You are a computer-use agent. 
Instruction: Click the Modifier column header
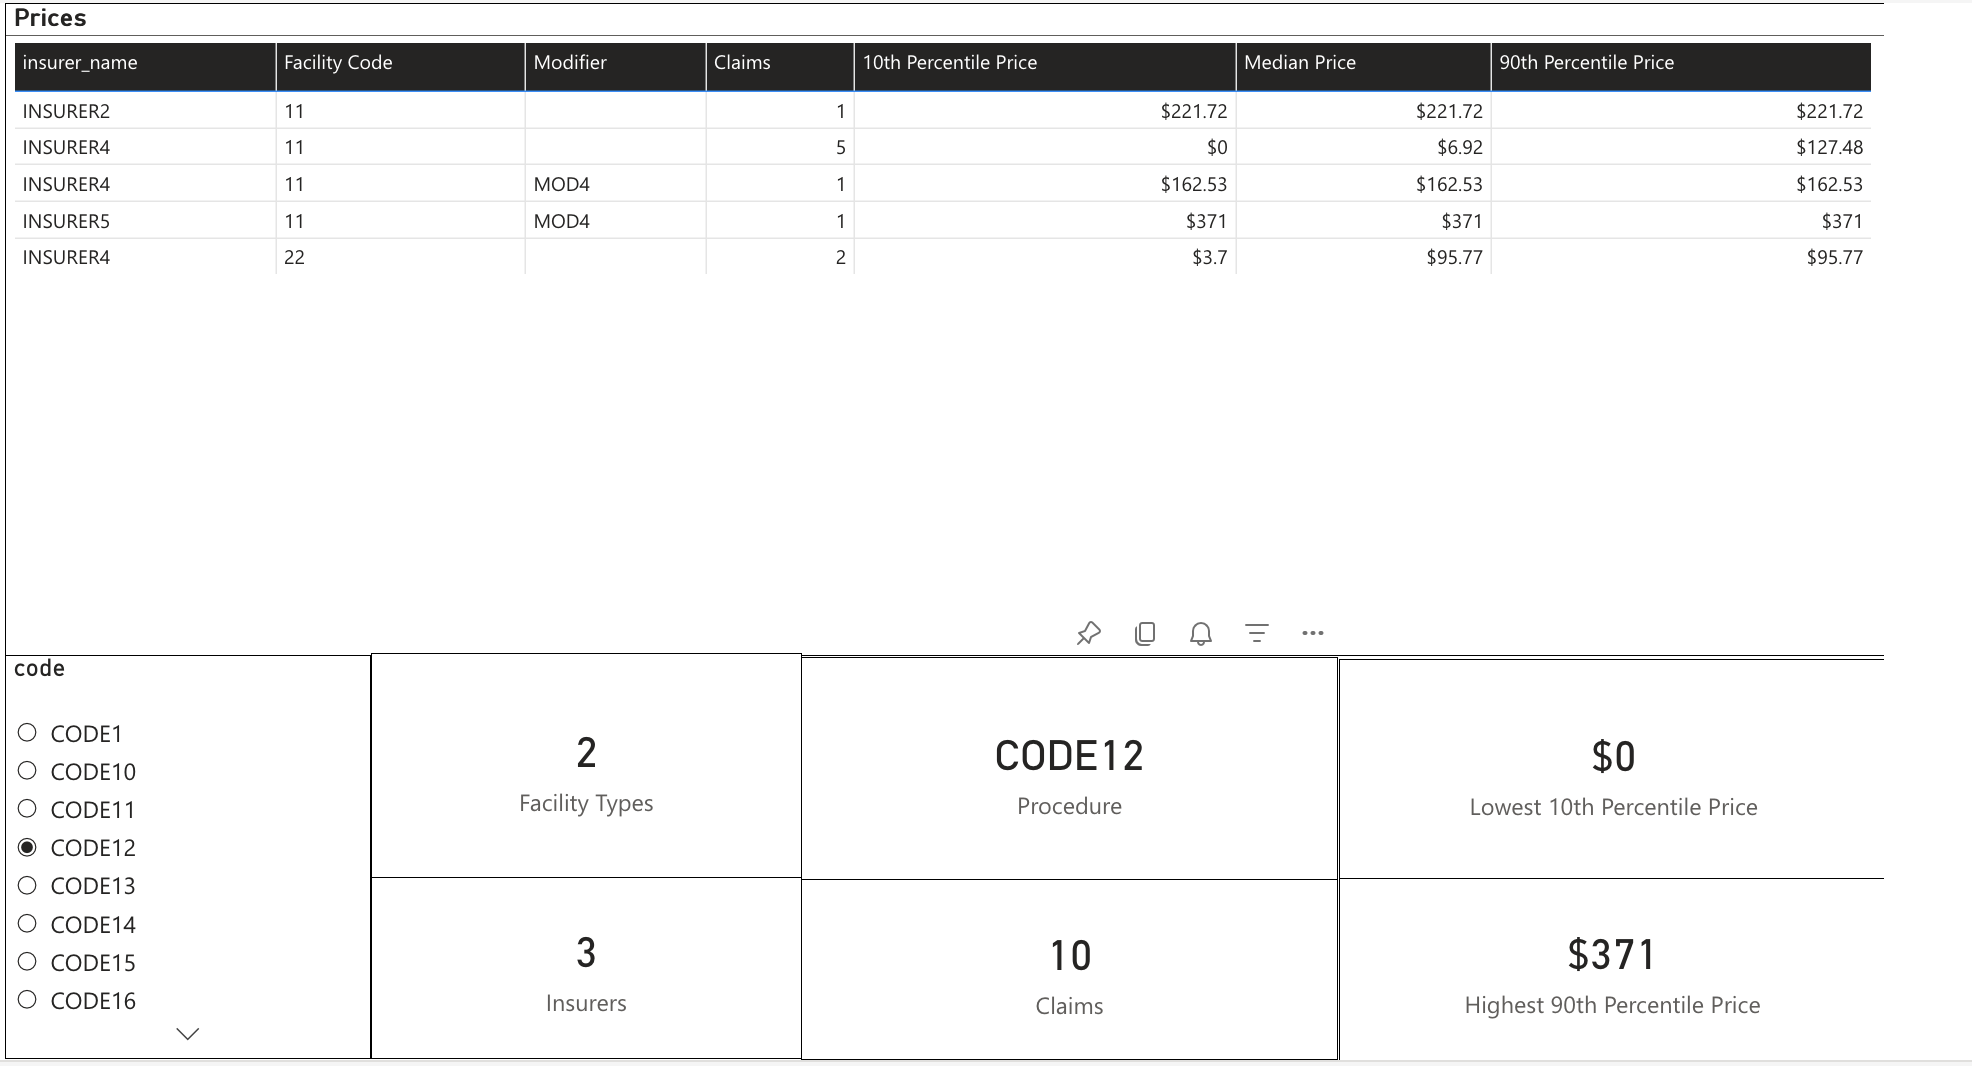570,63
